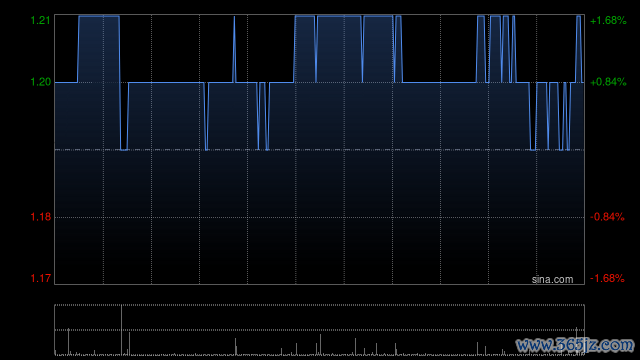Click the -0.84% percentage label

[607, 217]
